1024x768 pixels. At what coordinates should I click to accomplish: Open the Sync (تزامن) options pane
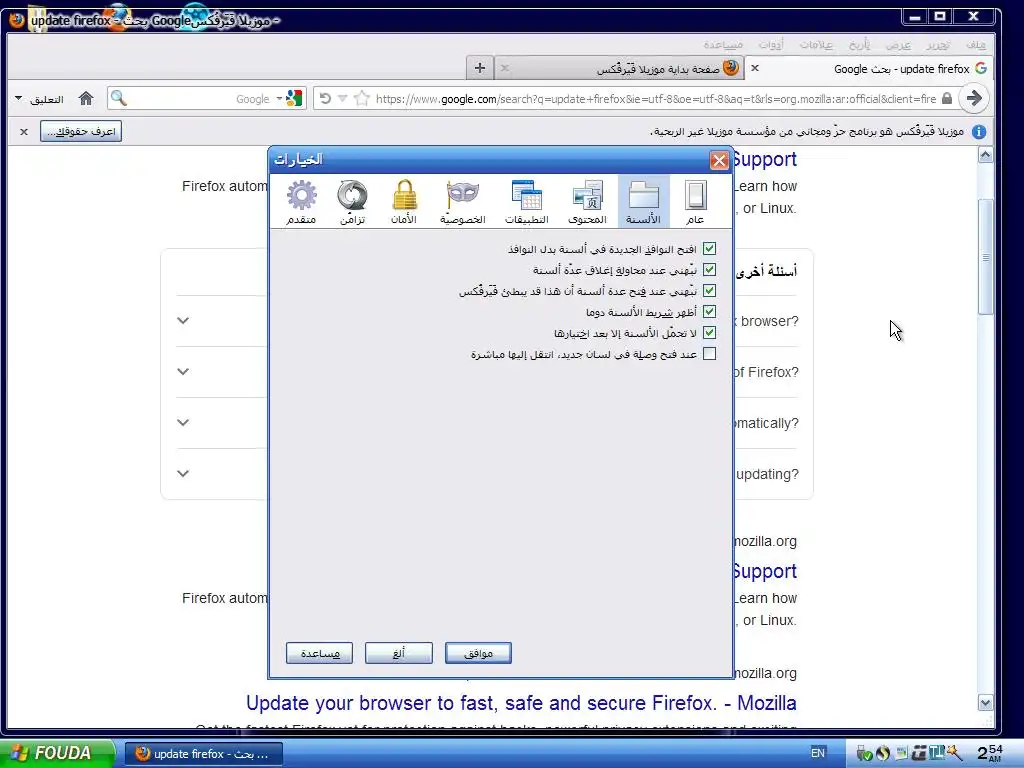352,202
